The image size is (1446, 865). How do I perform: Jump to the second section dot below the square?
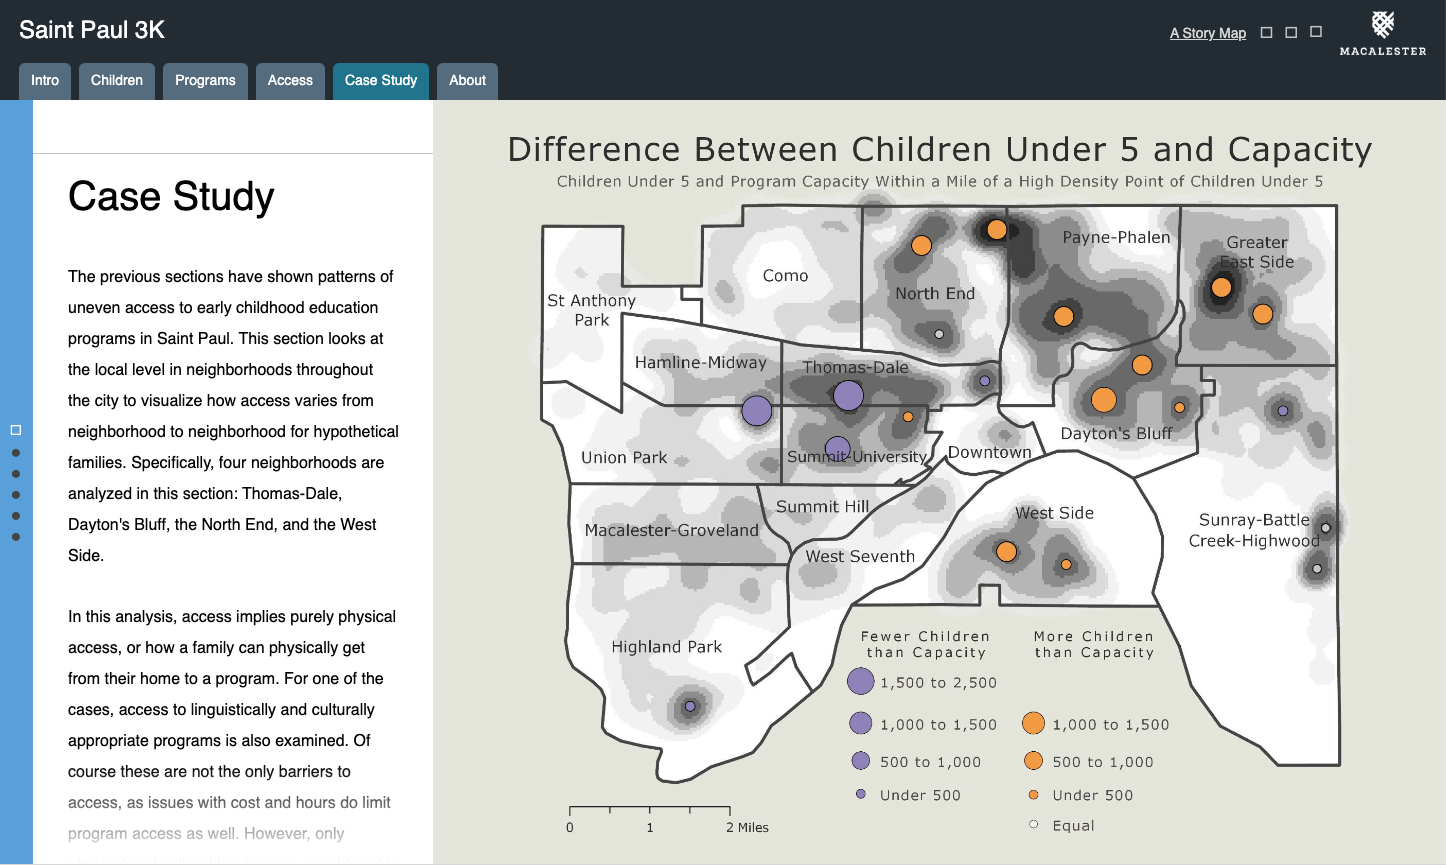[16, 474]
